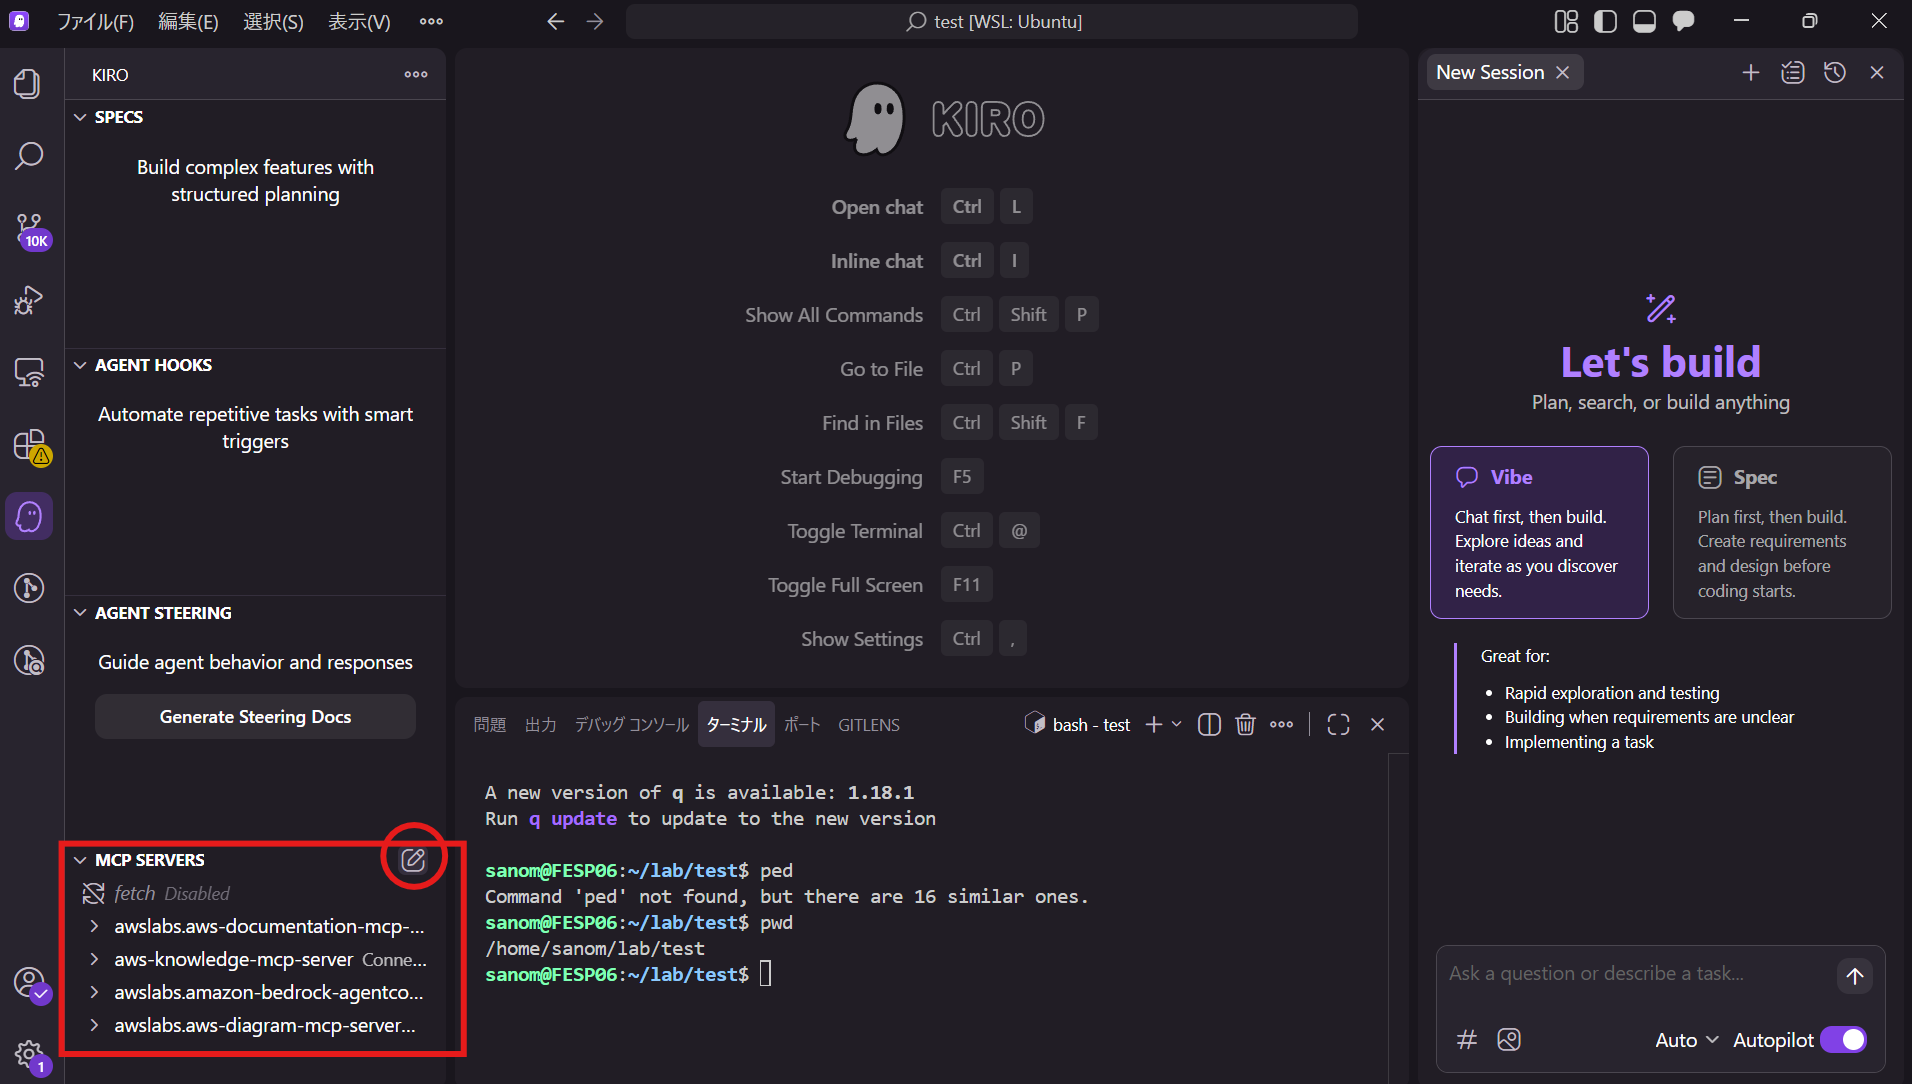The height and width of the screenshot is (1084, 1912).
Task: Click Generate Steering Docs button
Action: [x=255, y=717]
